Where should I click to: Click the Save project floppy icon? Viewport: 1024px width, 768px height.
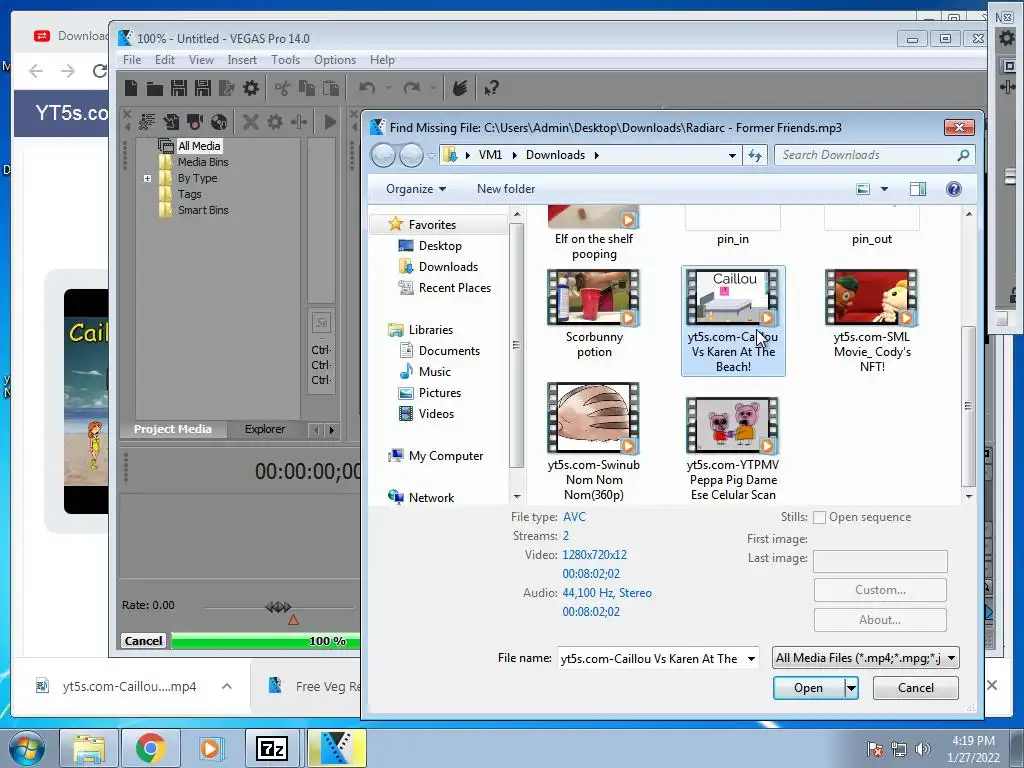178,88
